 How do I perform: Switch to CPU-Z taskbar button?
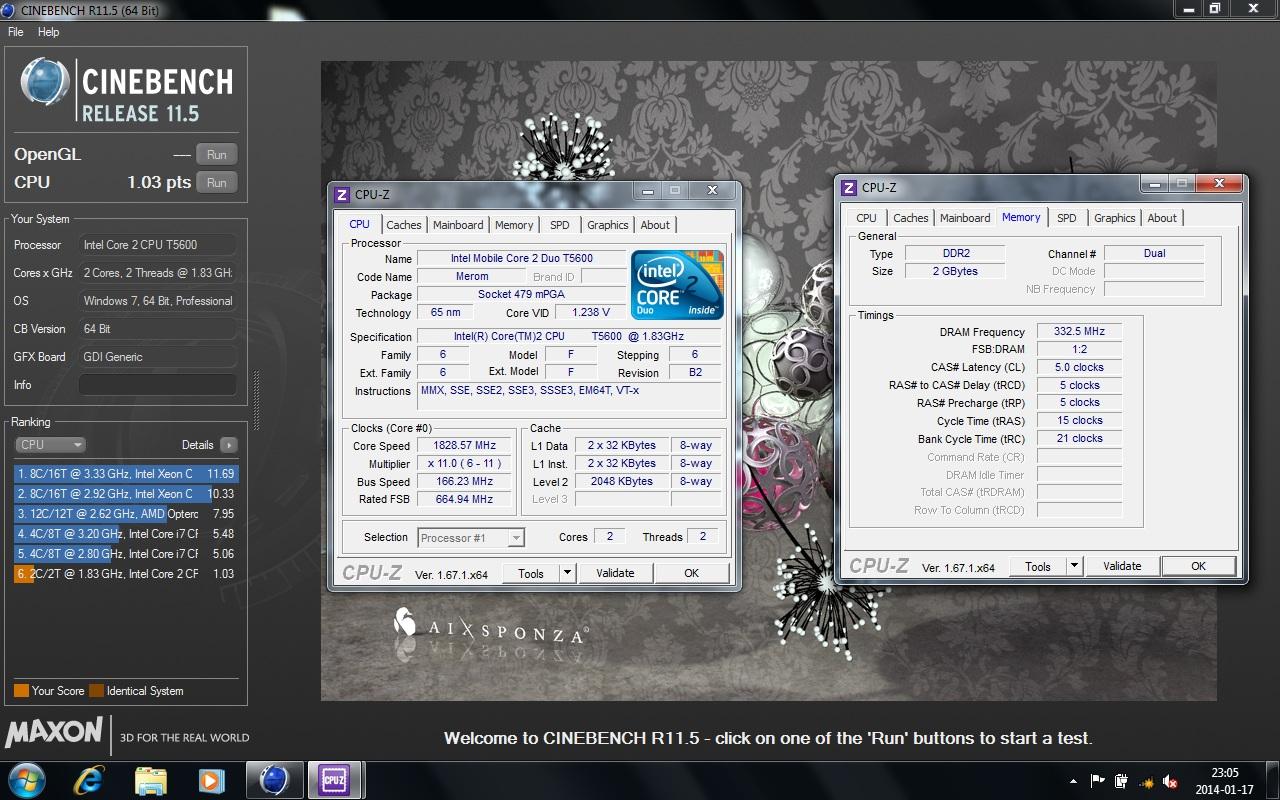click(334, 779)
